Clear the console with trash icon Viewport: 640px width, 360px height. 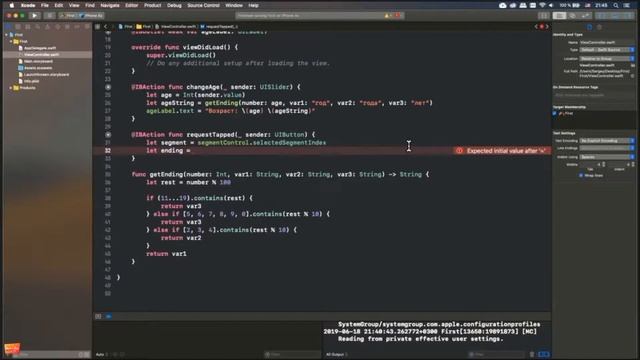click(x=532, y=354)
